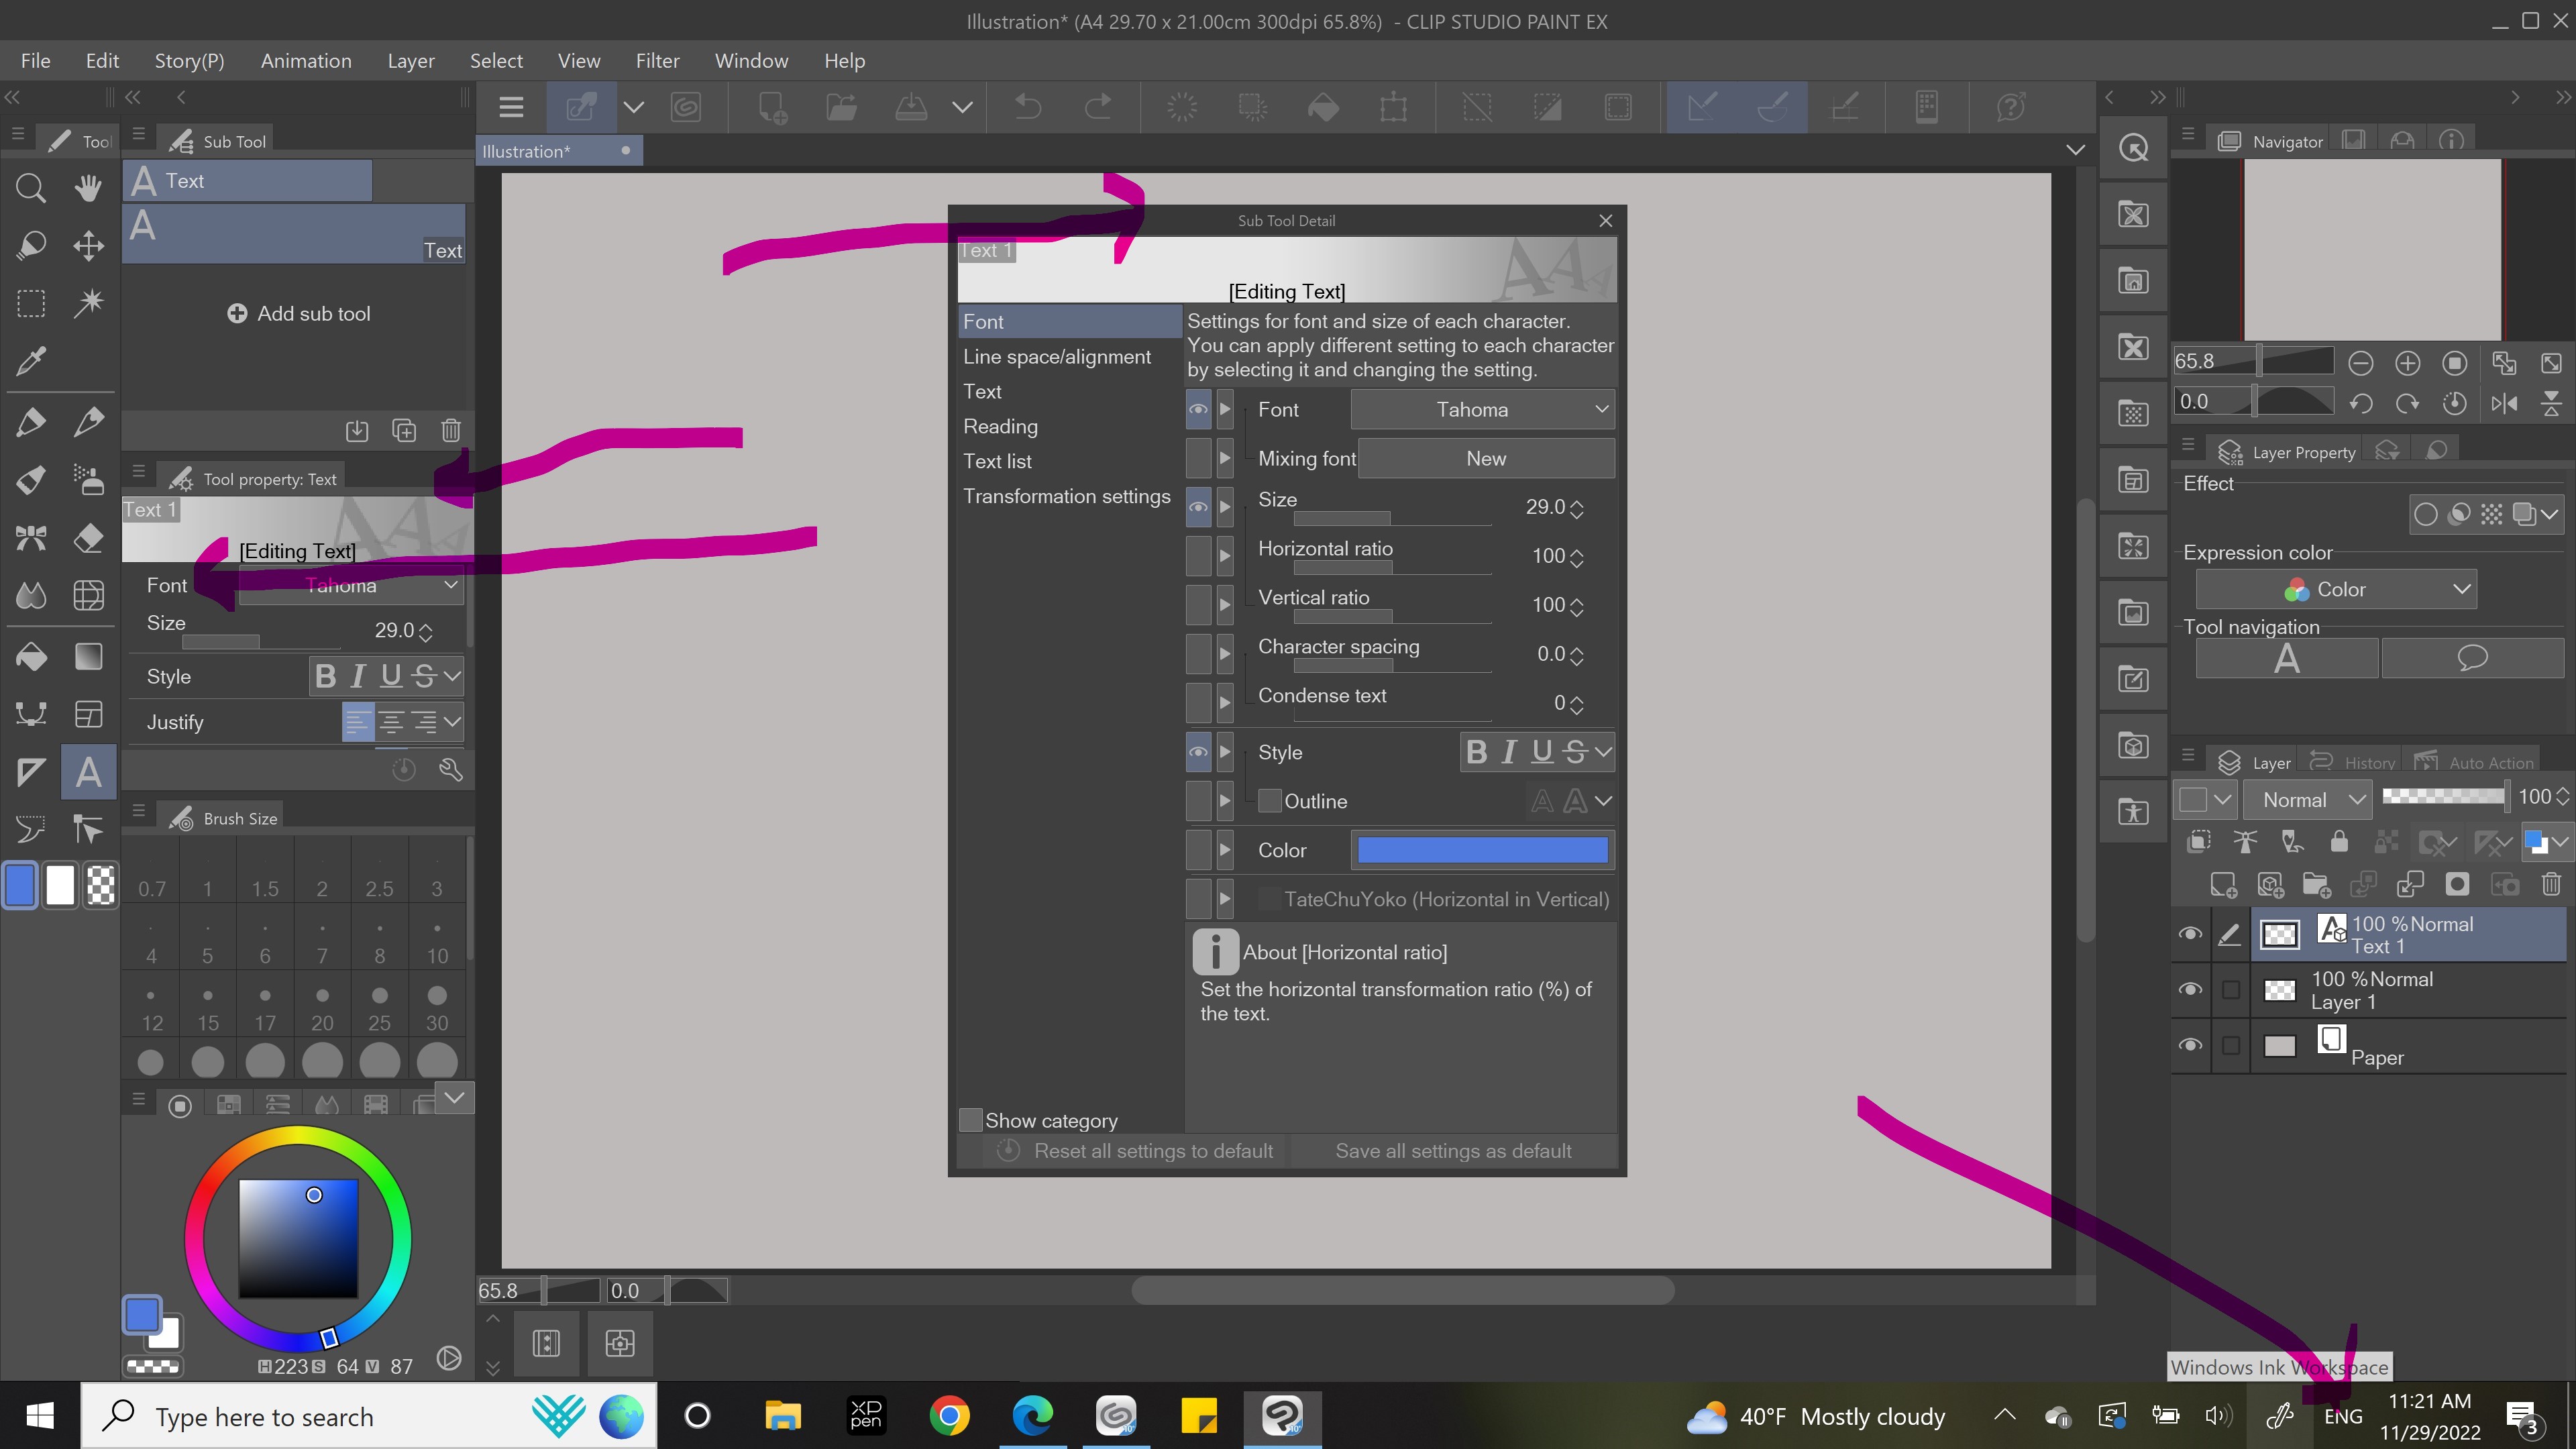Select Line space/alignment category
This screenshot has width=2576, height=1449.
coord(1056,357)
